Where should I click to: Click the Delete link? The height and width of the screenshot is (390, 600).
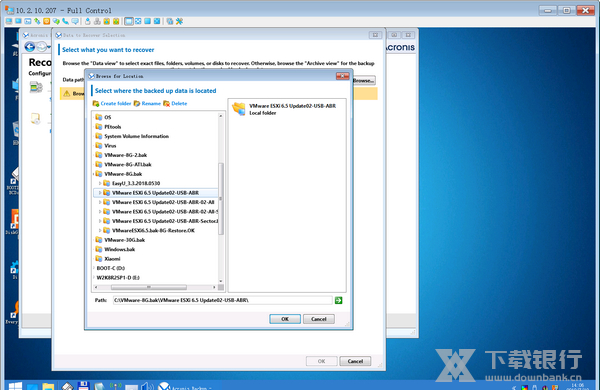(x=179, y=104)
